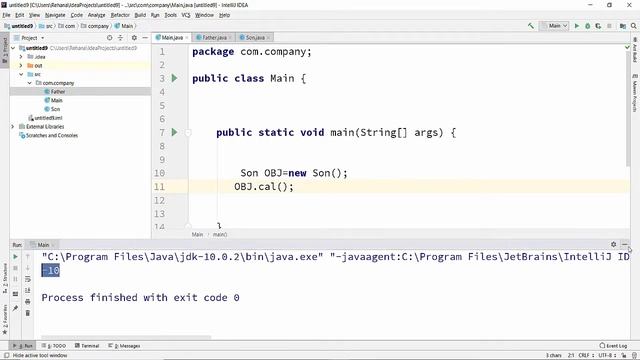The width and height of the screenshot is (640, 360).
Task: Pin the Run tab
Action: click(x=16, y=308)
